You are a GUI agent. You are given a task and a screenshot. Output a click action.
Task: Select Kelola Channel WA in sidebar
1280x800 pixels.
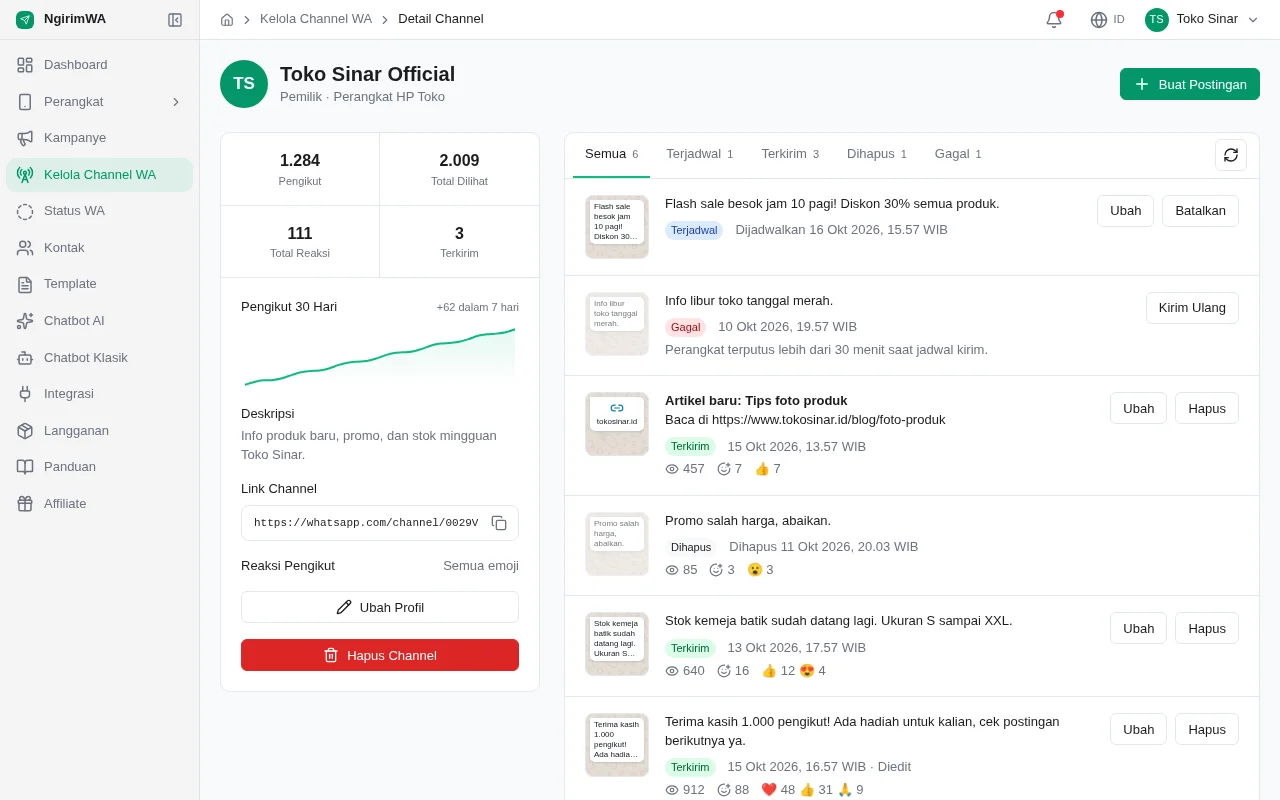(99, 175)
